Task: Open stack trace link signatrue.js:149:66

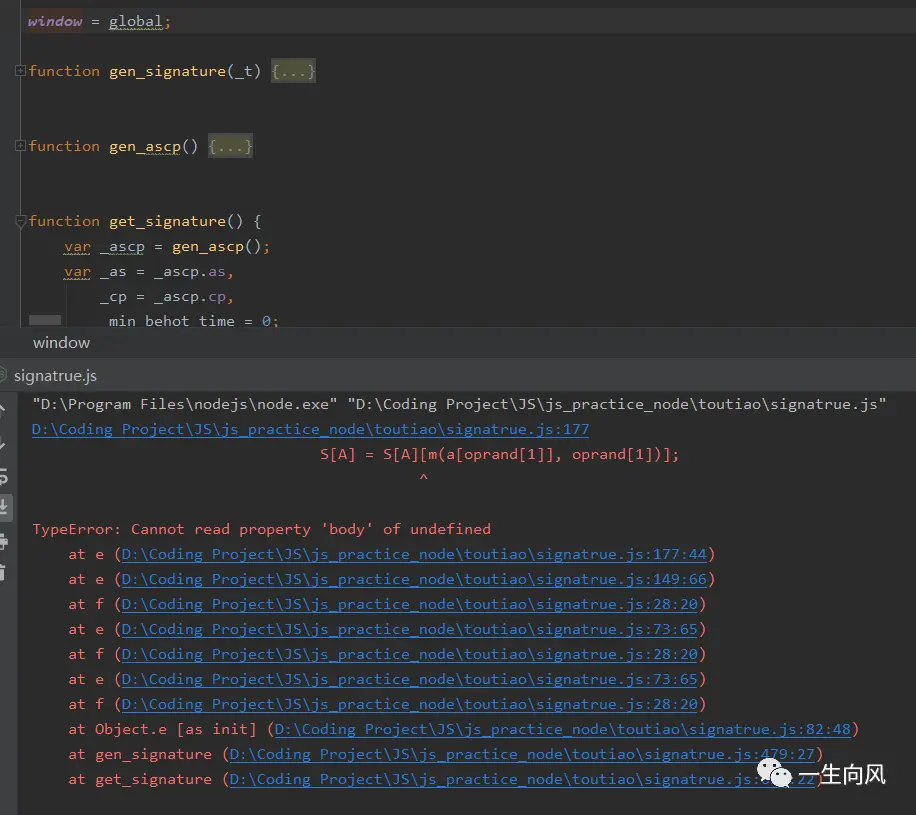Action: (414, 580)
